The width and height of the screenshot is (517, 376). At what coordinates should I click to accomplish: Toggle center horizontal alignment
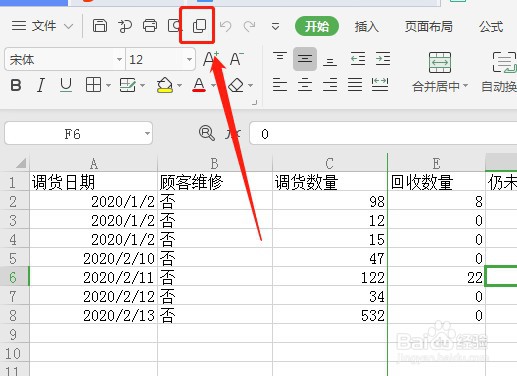(x=305, y=85)
